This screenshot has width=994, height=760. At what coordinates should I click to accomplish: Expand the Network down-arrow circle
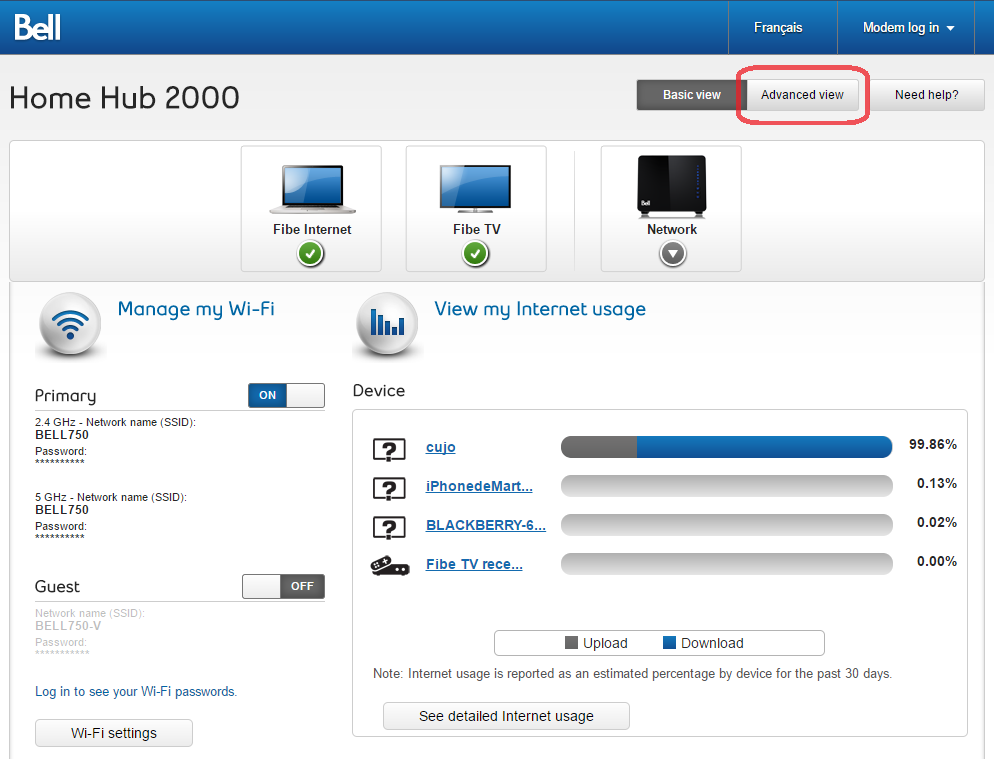point(673,254)
